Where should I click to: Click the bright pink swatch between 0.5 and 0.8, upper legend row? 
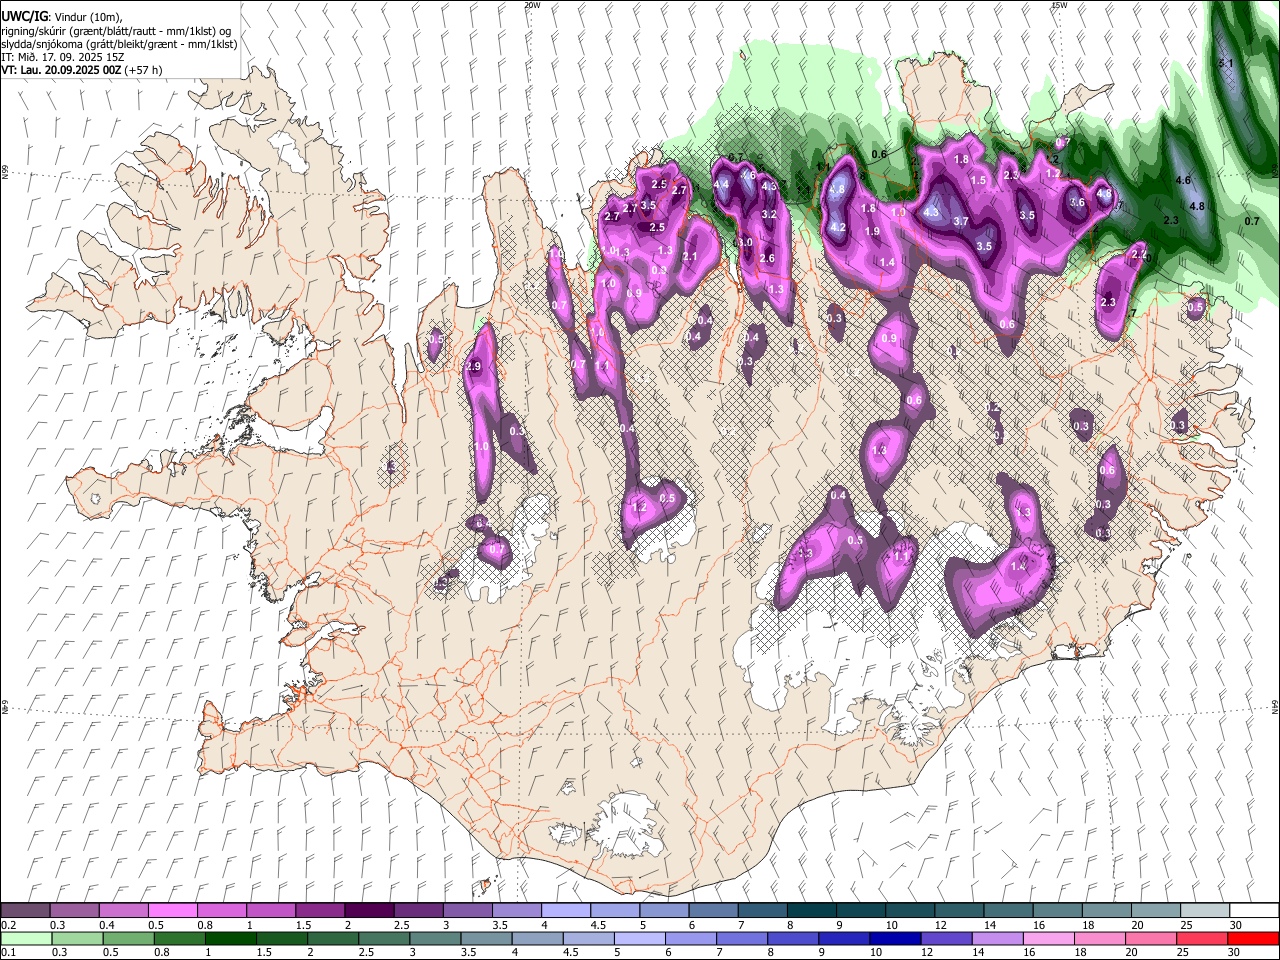click(x=173, y=911)
